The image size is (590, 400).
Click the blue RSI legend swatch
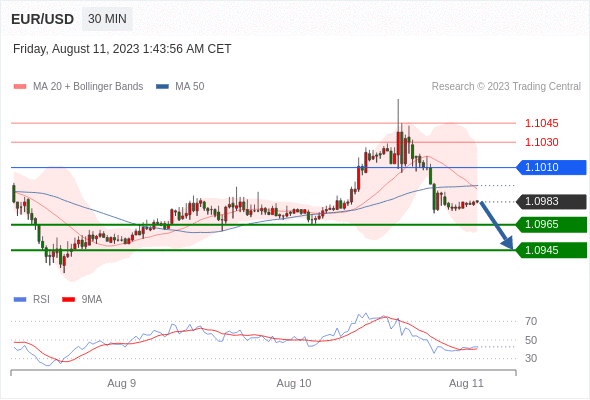click(x=20, y=300)
